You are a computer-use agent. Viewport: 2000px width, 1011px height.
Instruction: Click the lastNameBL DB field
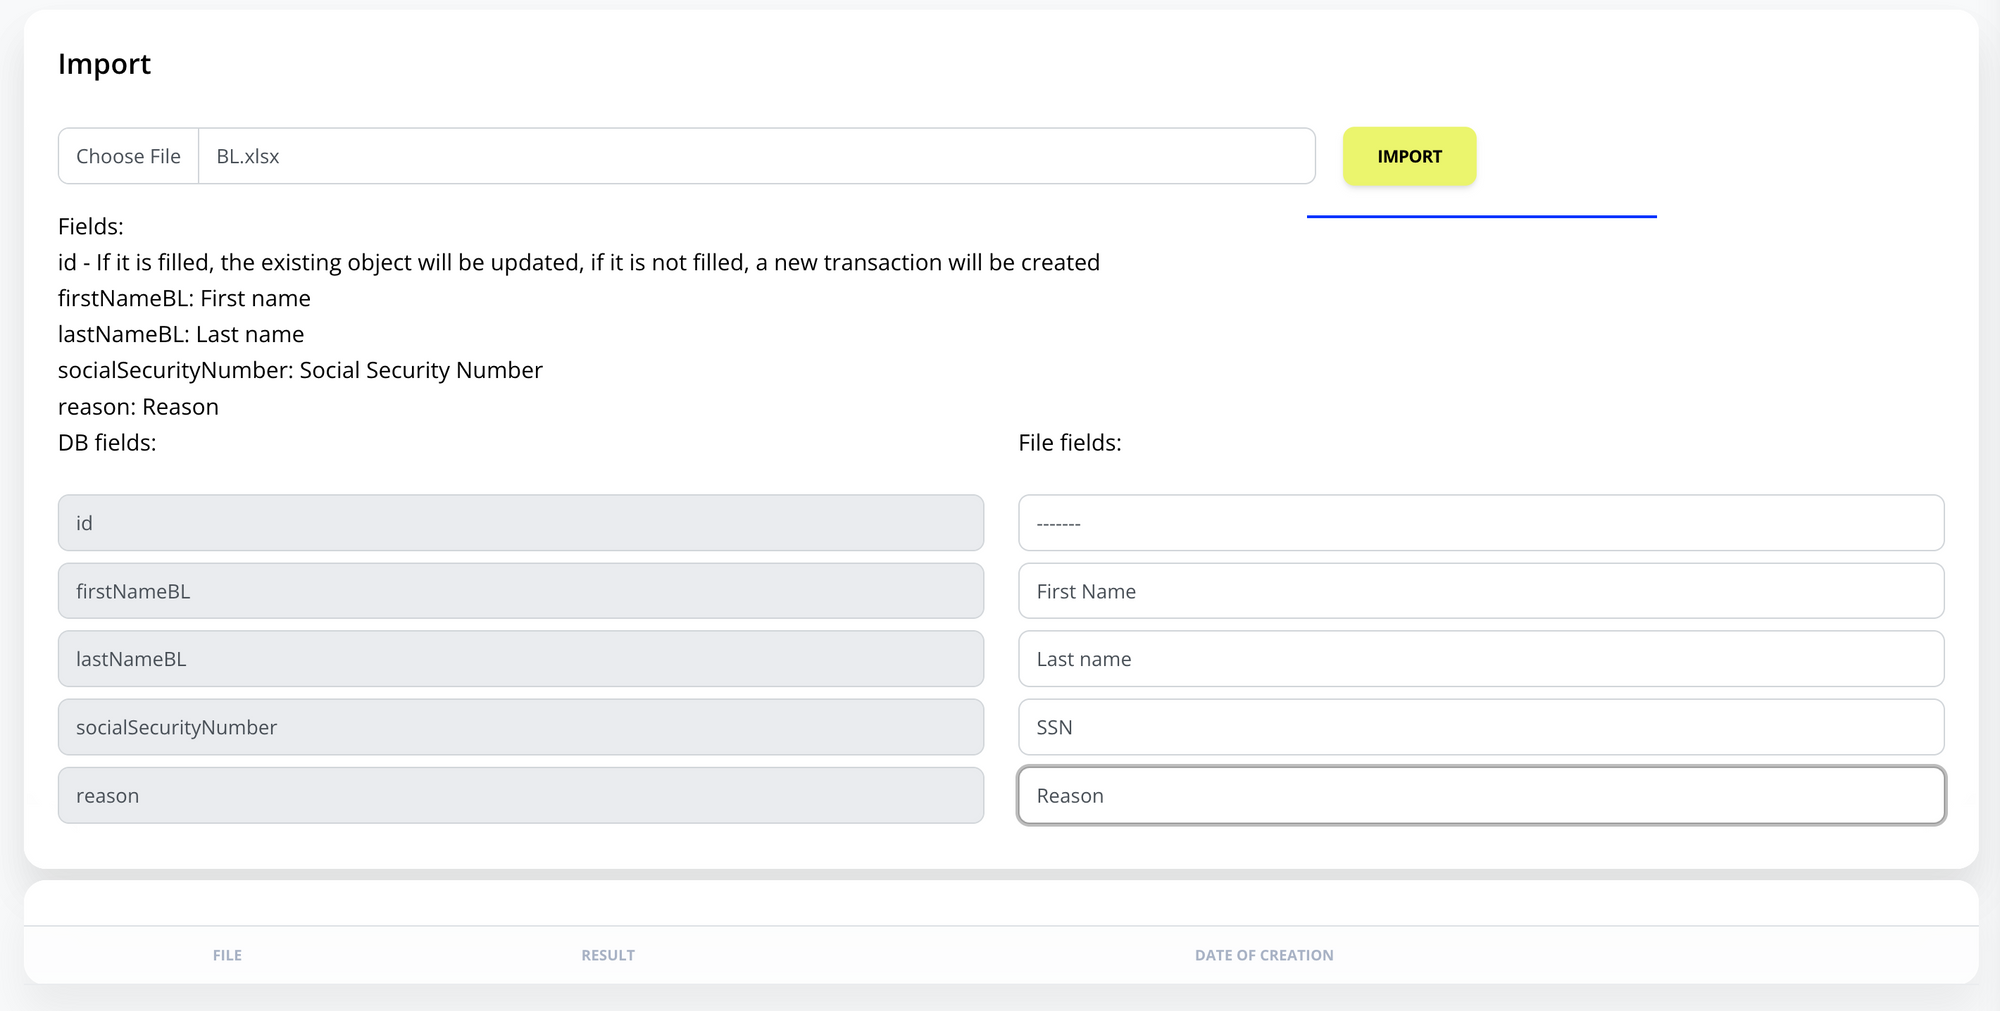coord(520,659)
